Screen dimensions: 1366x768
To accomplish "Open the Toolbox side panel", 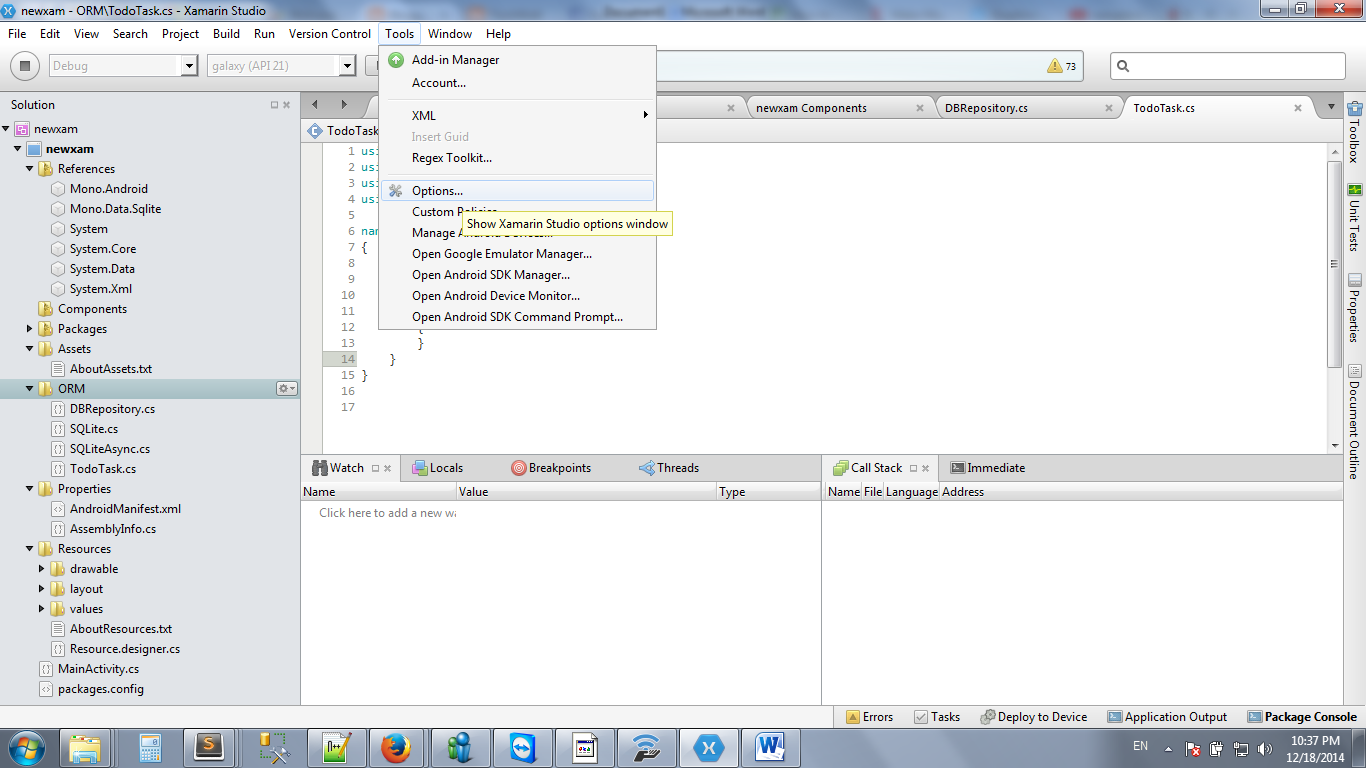I will click(1355, 131).
